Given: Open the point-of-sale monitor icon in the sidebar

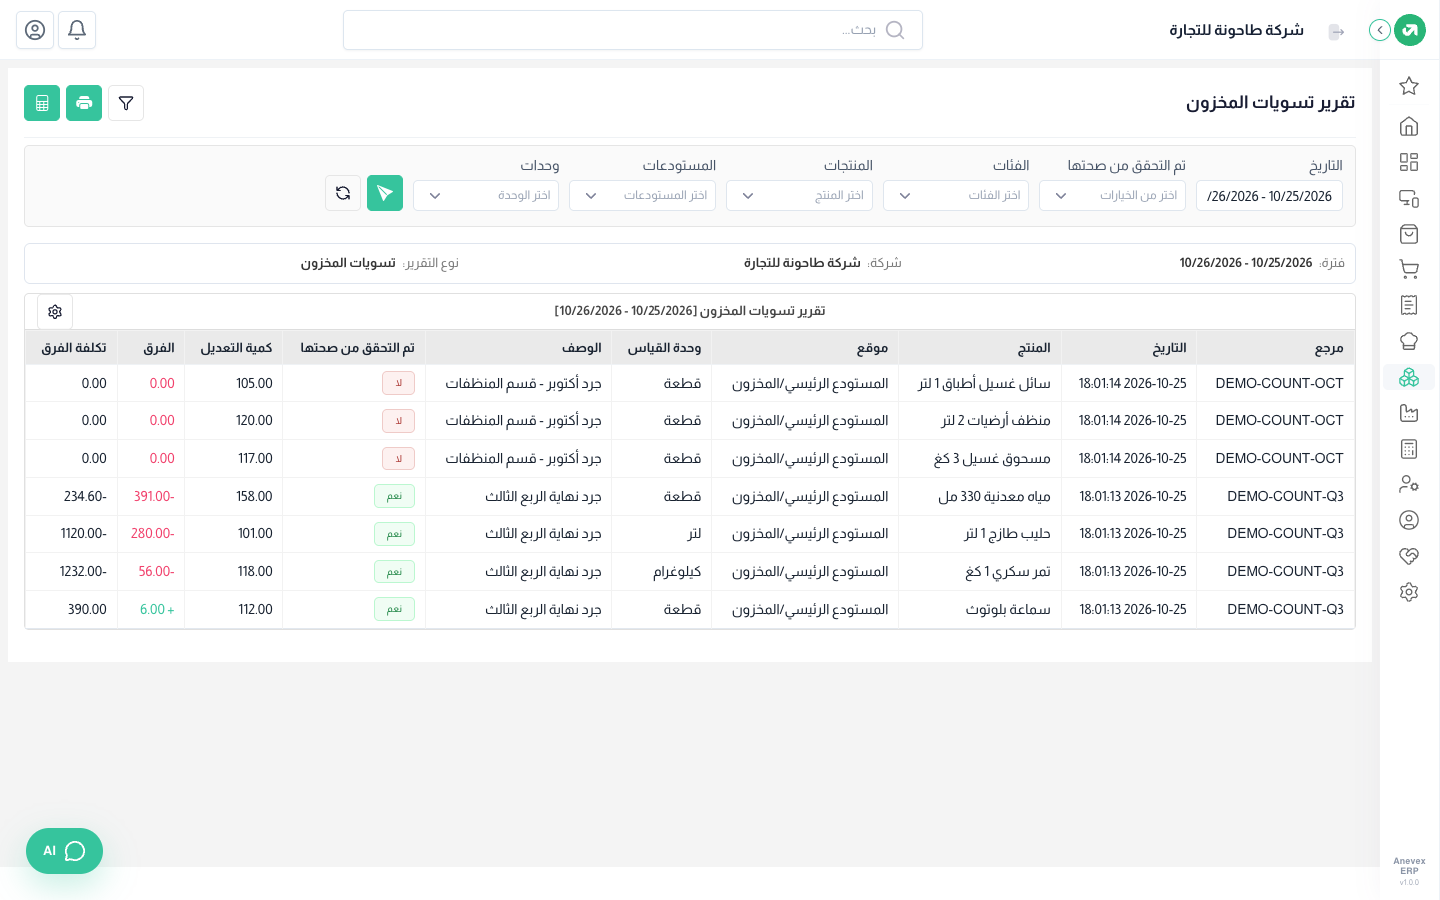Looking at the screenshot, I should click(x=1409, y=198).
